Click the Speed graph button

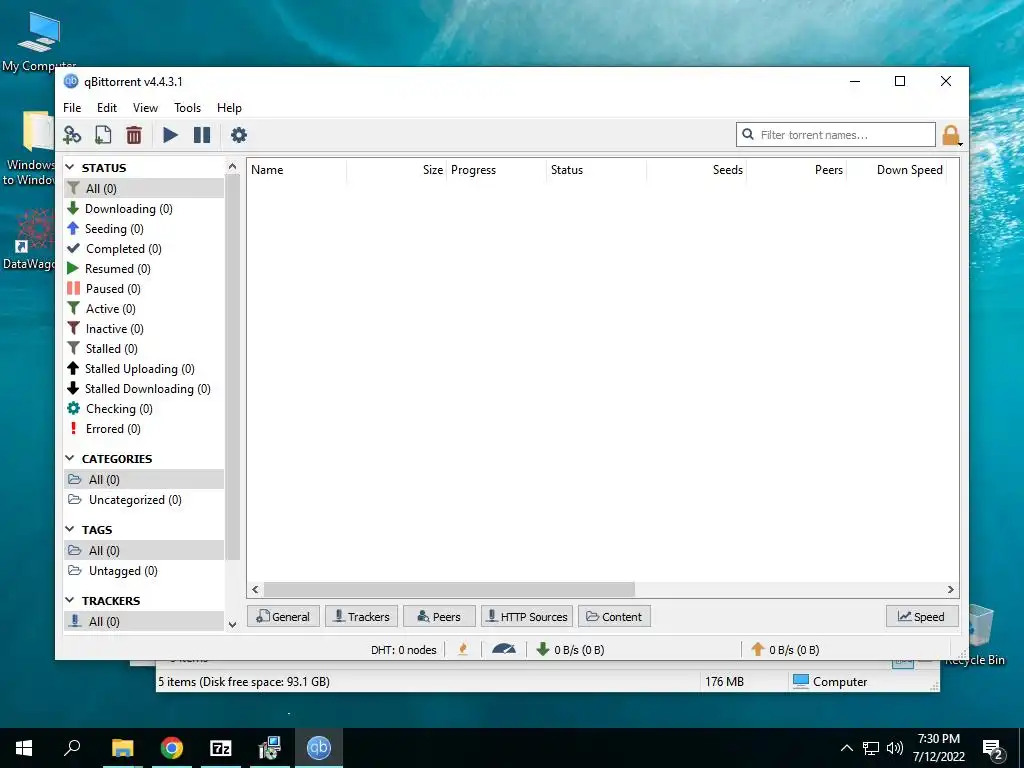pos(921,616)
